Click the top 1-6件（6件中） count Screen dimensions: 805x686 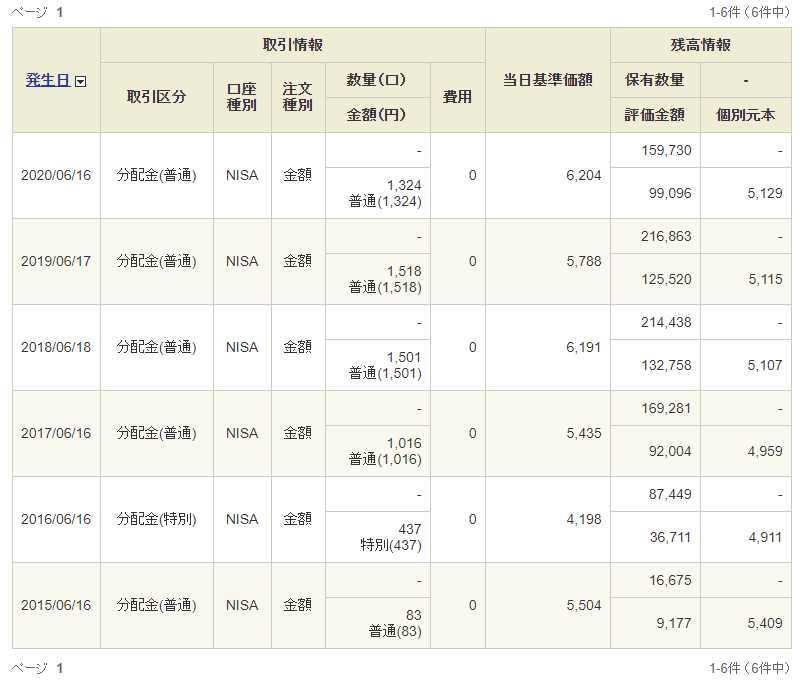pyautogui.click(x=750, y=12)
